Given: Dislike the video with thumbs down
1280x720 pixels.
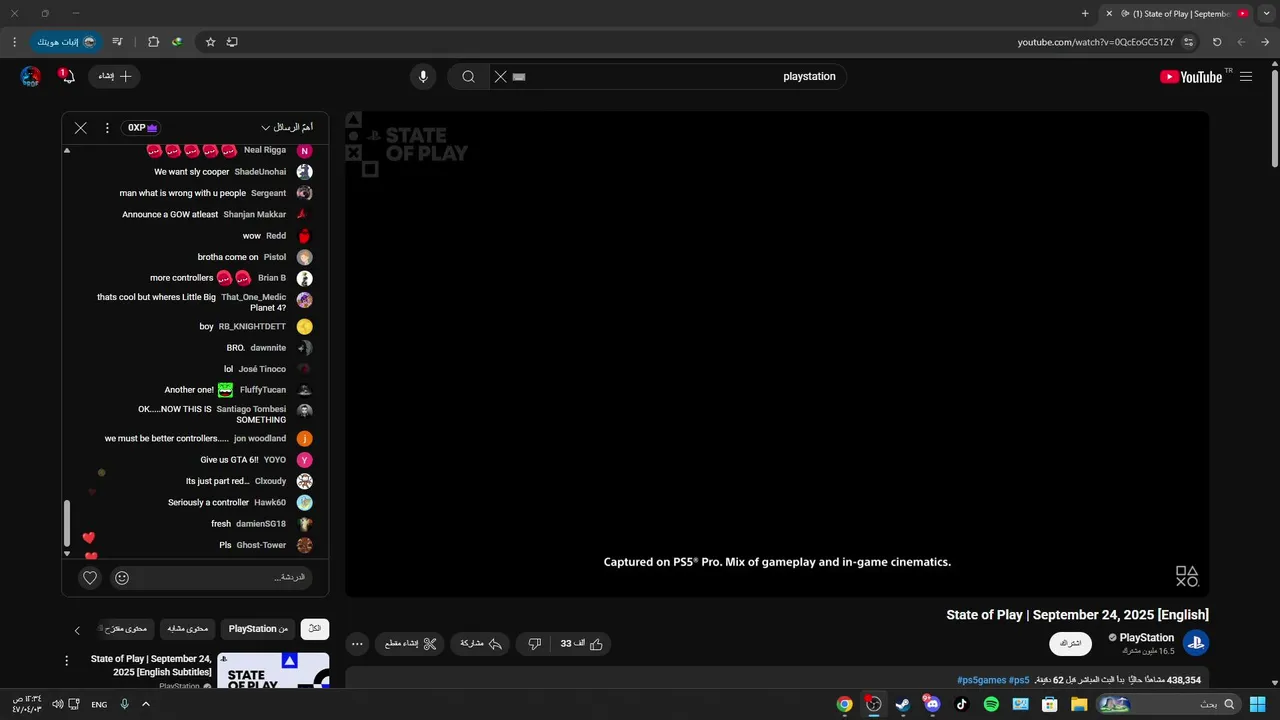Looking at the screenshot, I should coord(534,644).
